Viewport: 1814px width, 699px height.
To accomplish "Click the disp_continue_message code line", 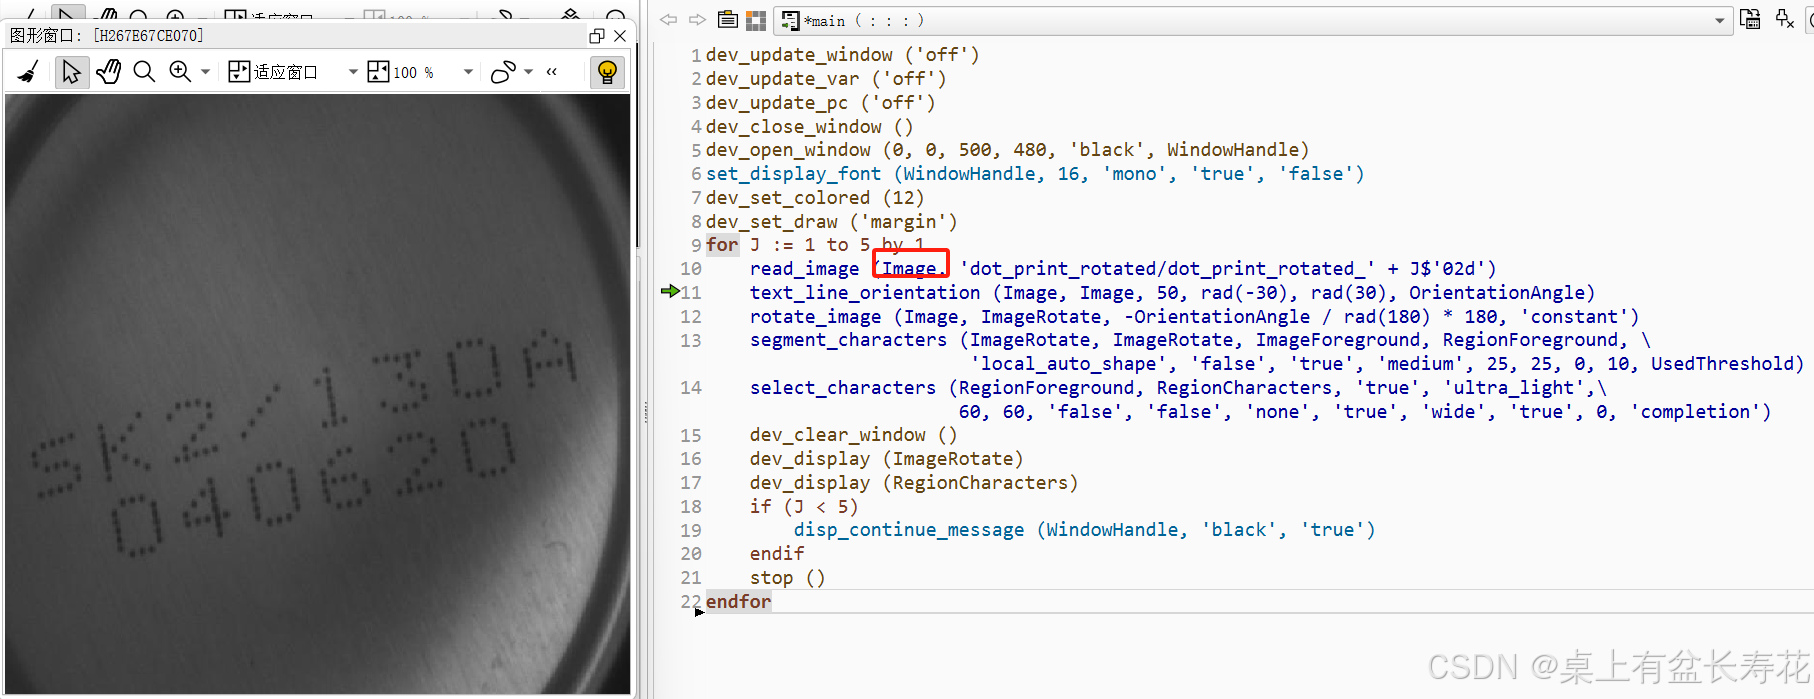I will coord(1085,530).
